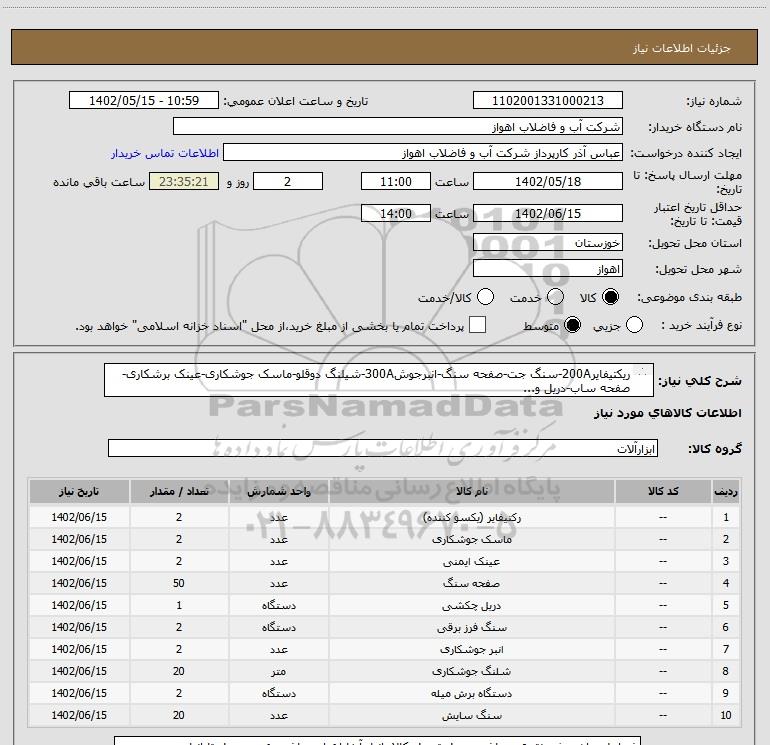The height and width of the screenshot is (745, 770).
Task: Select the شلنگ جوشکاری item name
Action: pos(471,671)
